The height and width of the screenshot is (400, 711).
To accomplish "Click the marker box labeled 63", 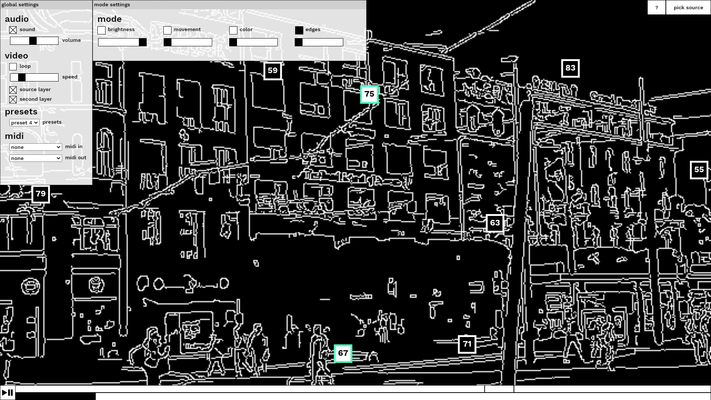I will (495, 223).
